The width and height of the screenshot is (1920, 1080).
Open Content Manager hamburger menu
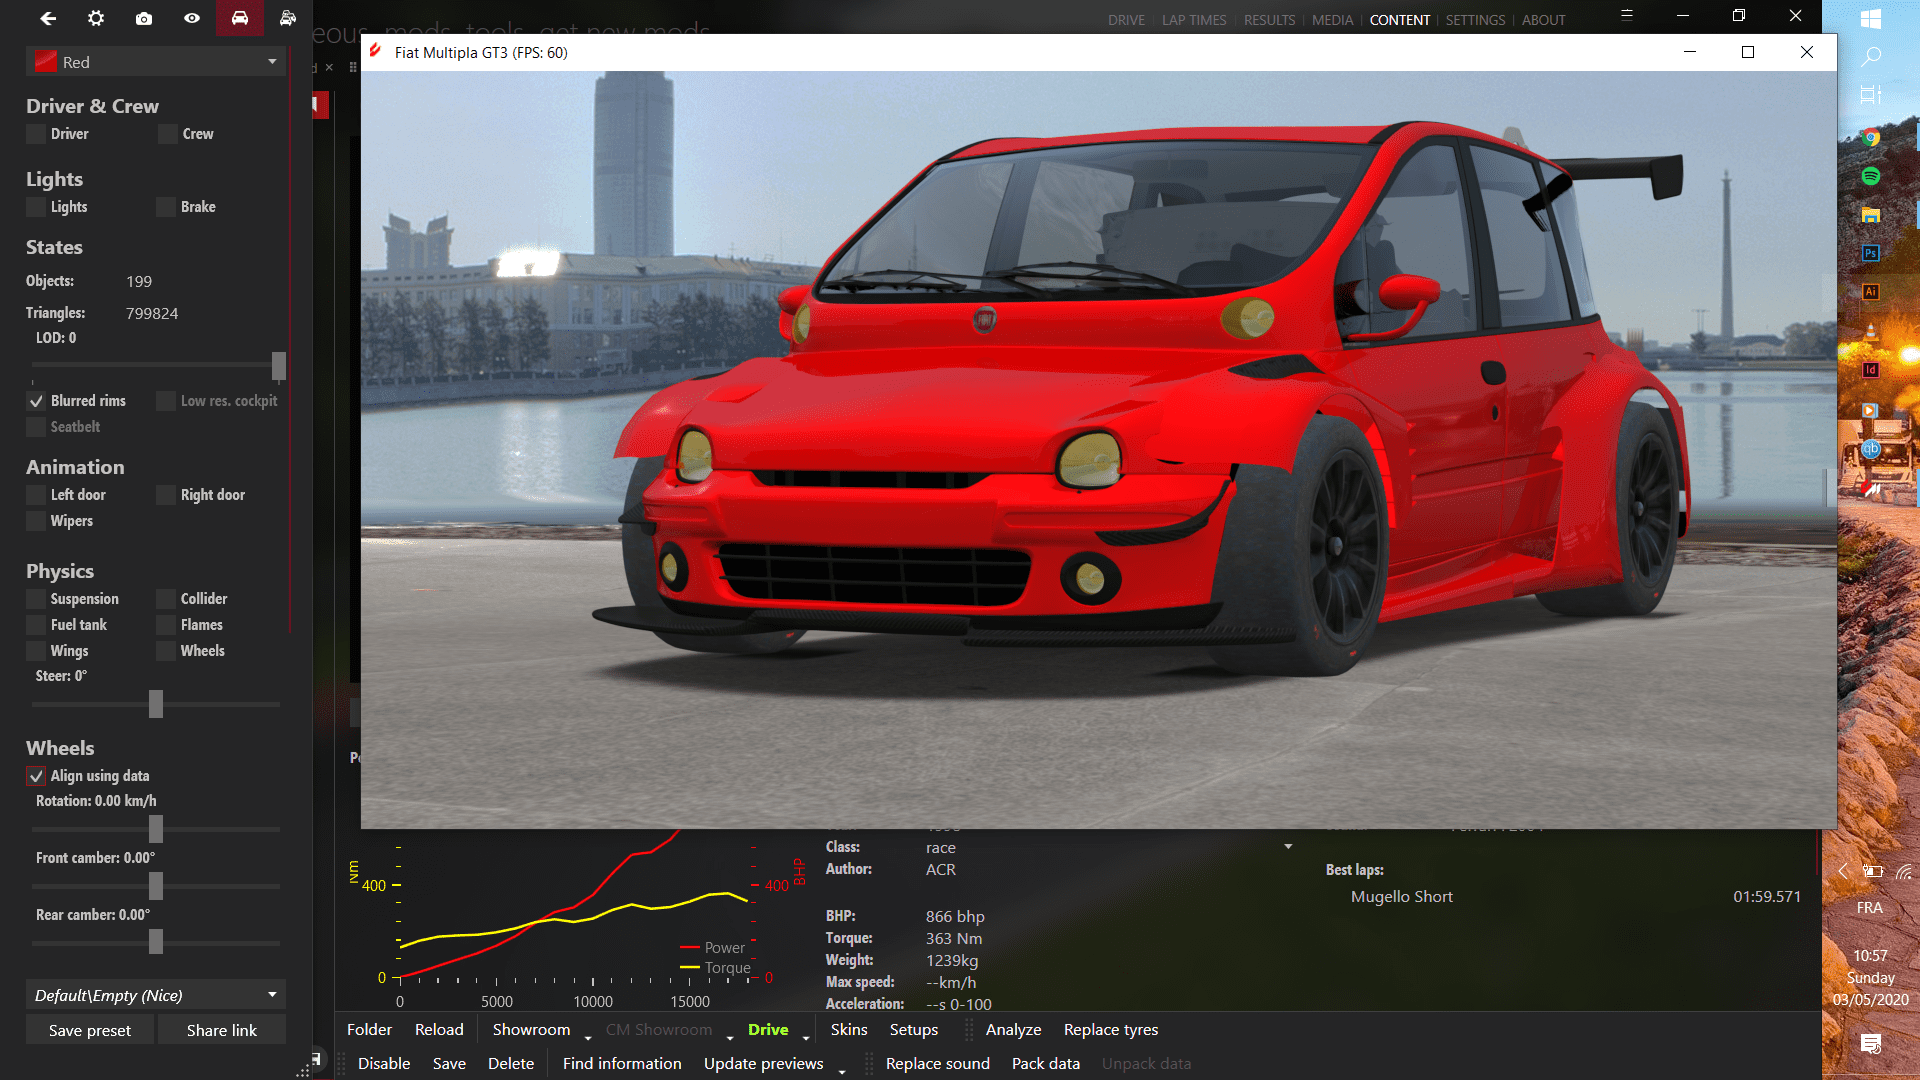tap(1627, 15)
